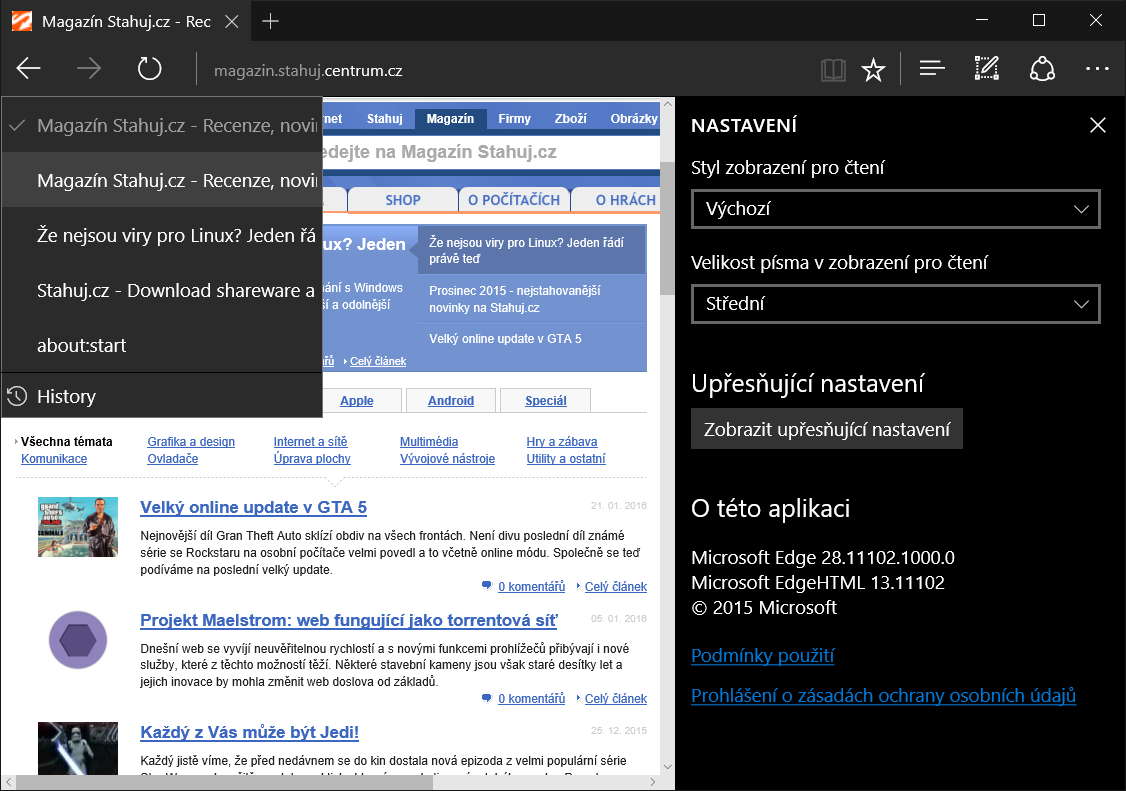Open 'Velký online update v GTA 5' article headline
The width and height of the screenshot is (1126, 791).
(x=253, y=507)
